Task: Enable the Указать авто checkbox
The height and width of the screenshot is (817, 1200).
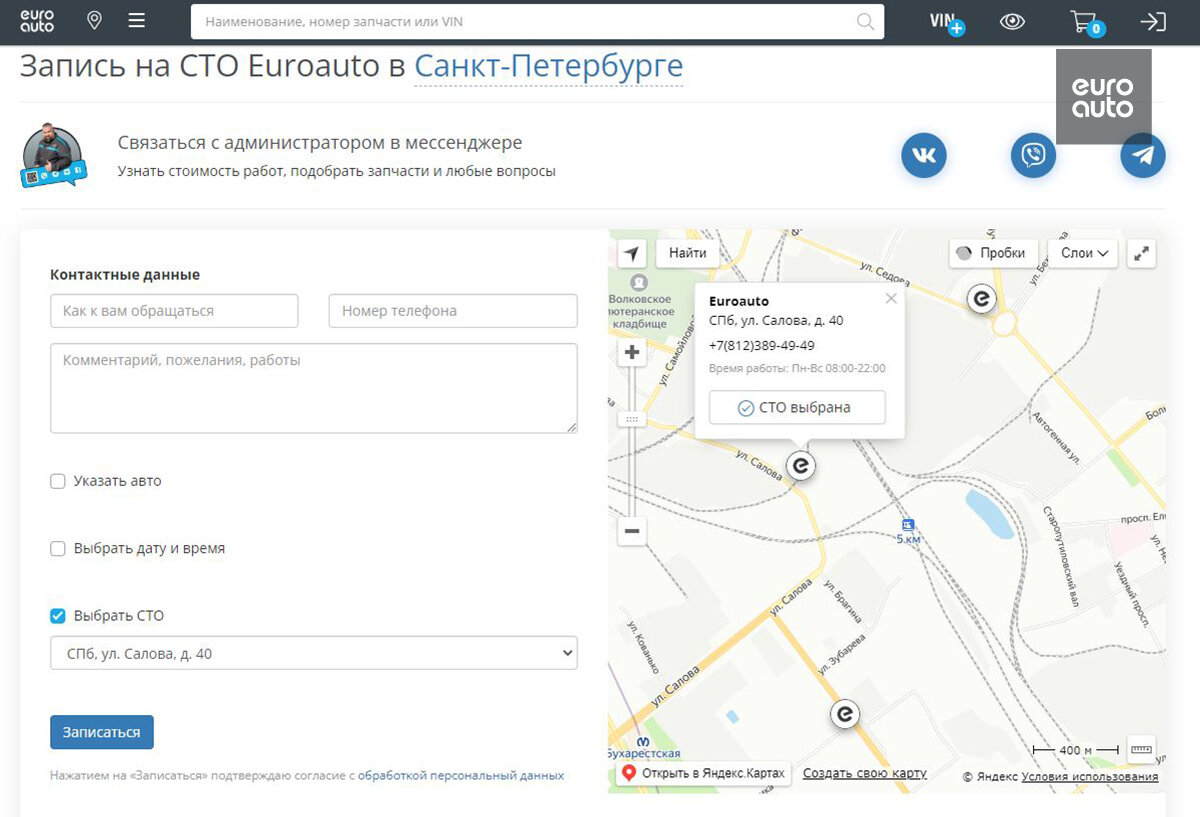Action: [58, 481]
